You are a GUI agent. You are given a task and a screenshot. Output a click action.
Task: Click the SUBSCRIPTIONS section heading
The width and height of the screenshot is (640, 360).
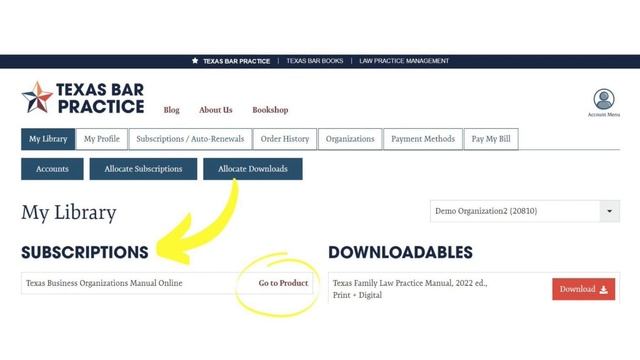[85, 252]
